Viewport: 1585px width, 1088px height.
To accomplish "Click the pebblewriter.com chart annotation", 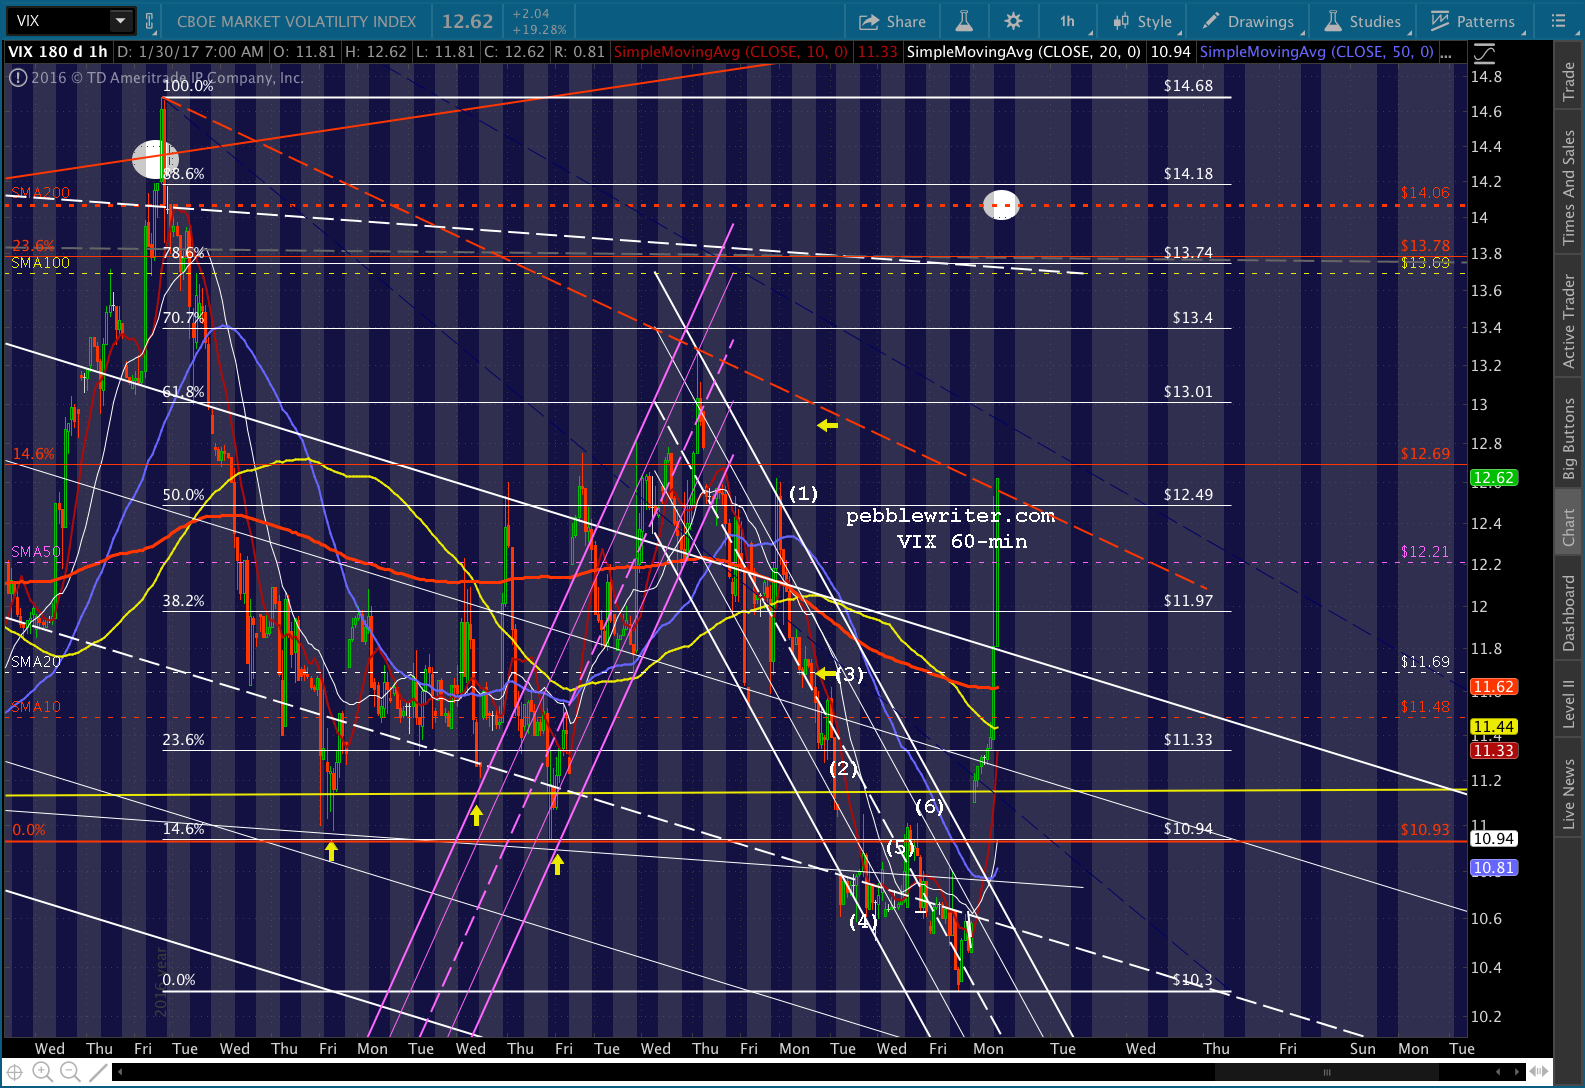I will (x=950, y=516).
